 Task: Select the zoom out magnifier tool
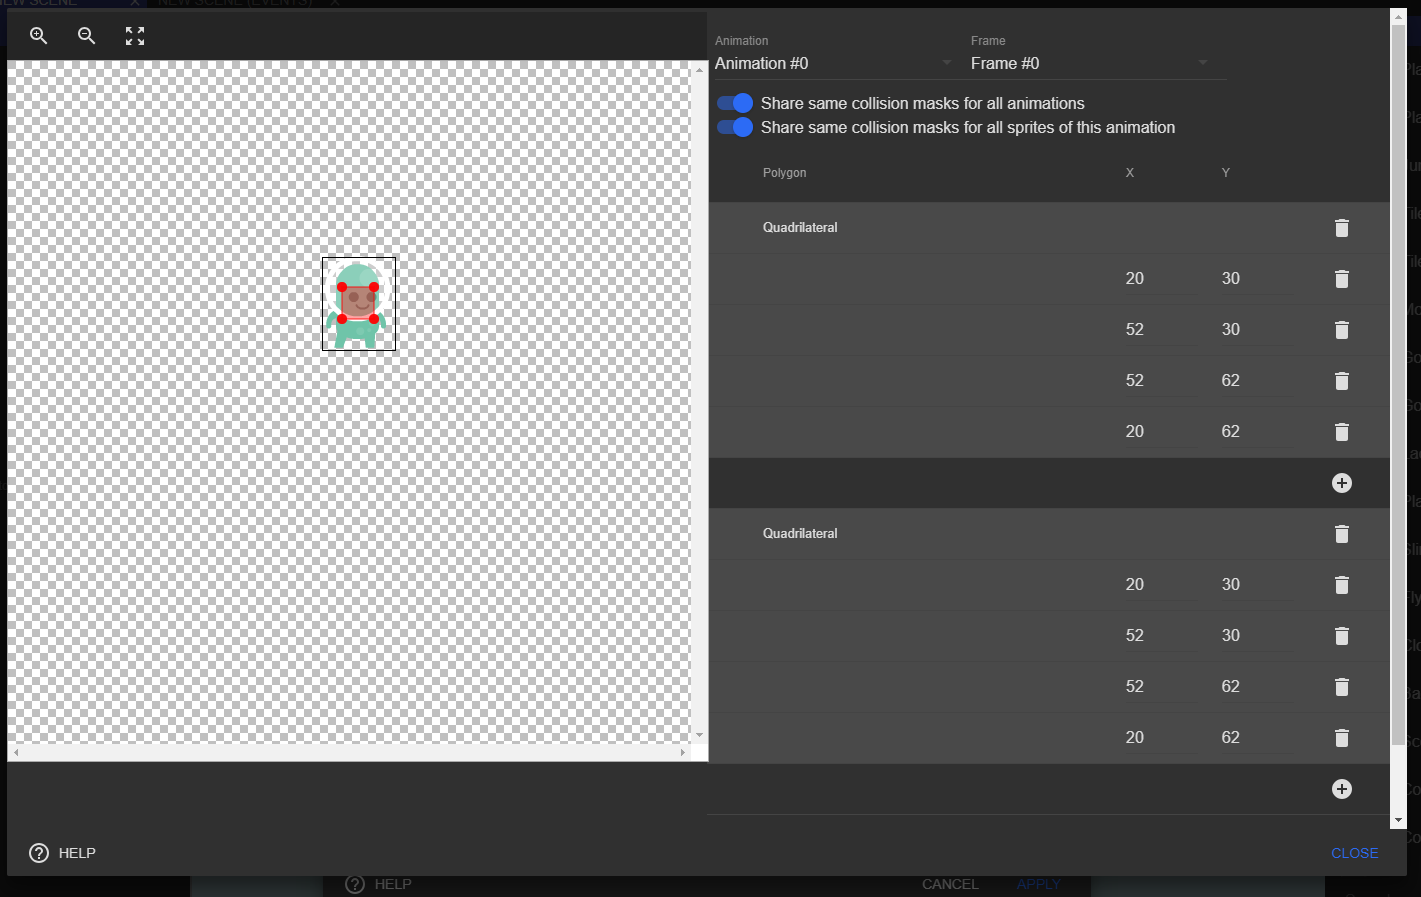[x=86, y=35]
